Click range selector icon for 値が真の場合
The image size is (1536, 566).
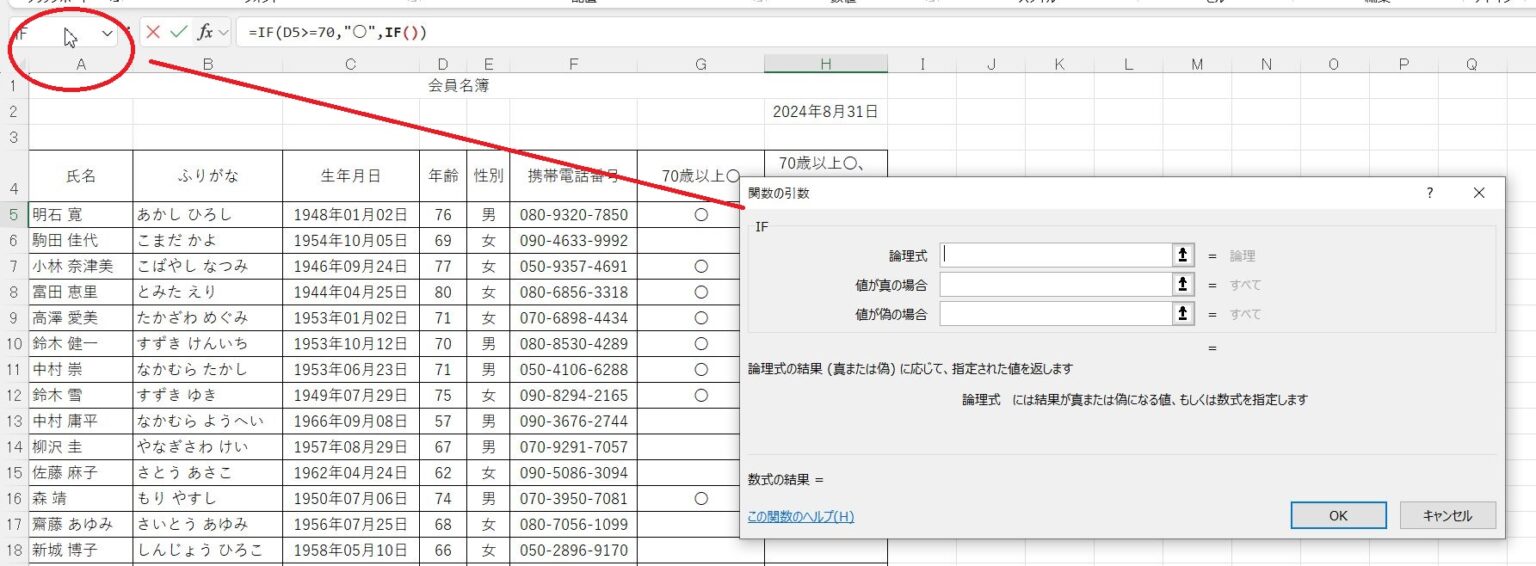pos(1183,285)
